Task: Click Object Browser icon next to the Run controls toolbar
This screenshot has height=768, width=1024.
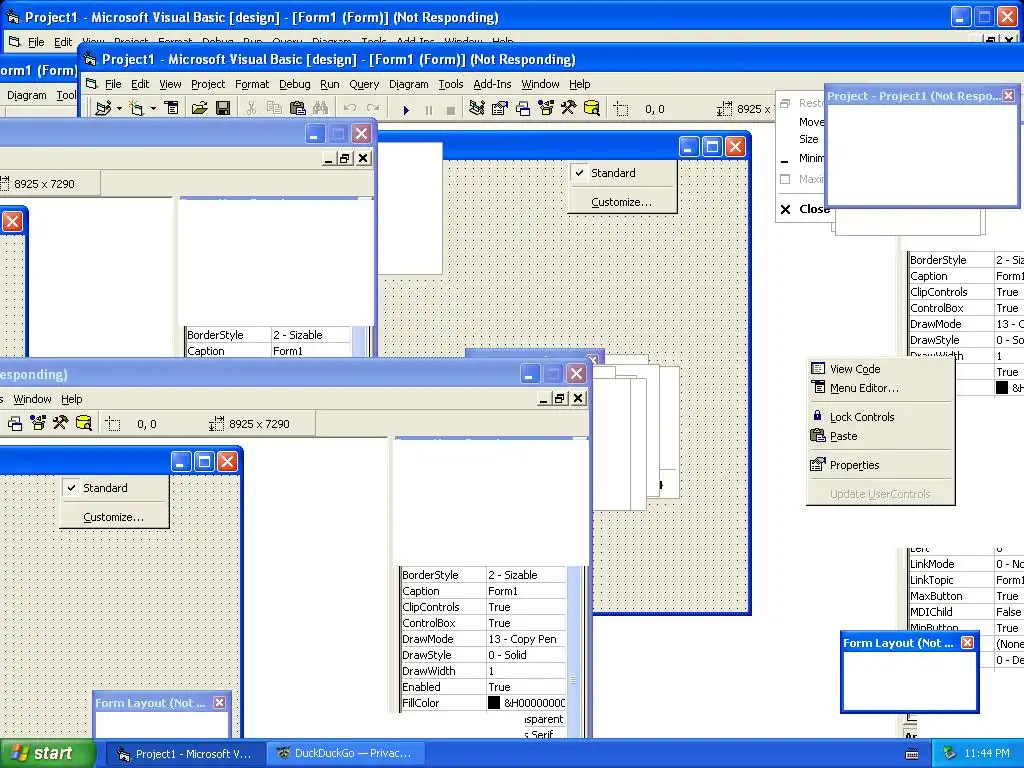Action: (x=545, y=108)
